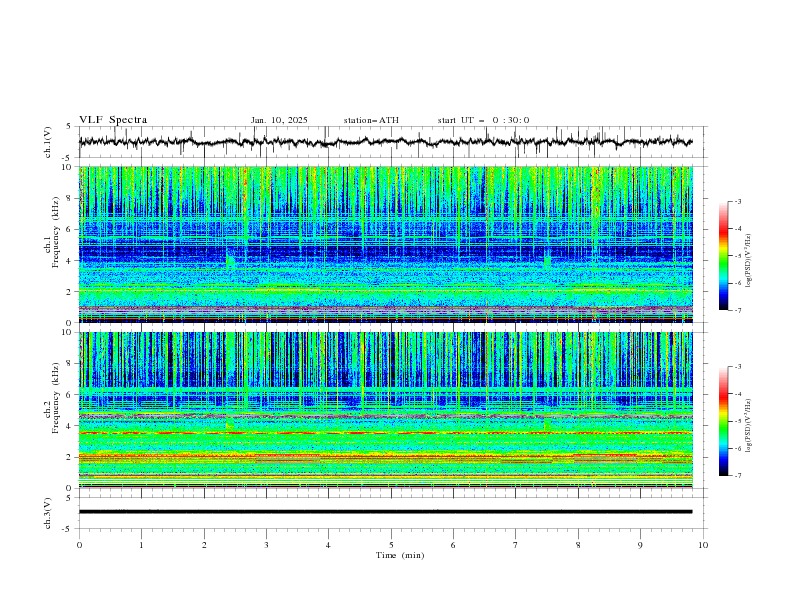Click the "-7" tick on ch.1 color bar

(738, 310)
